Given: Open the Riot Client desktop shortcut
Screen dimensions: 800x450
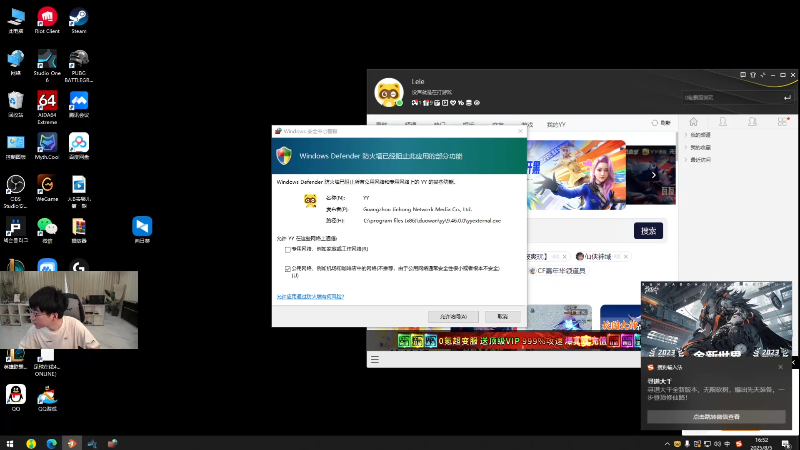Looking at the screenshot, I should click(47, 20).
